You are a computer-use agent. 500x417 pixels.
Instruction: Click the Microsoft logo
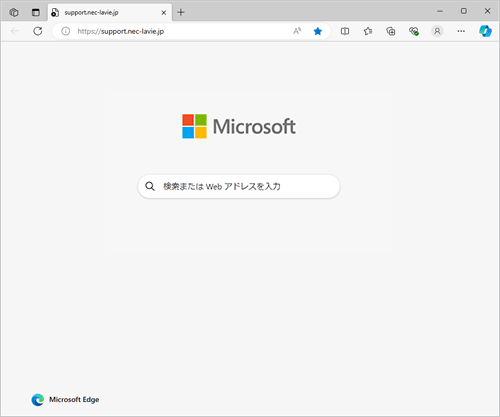coord(239,126)
